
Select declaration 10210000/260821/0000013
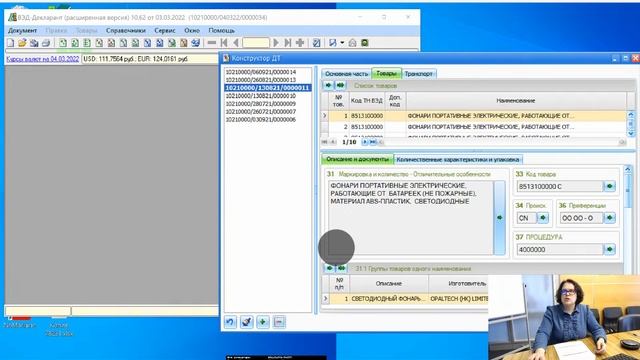tap(261, 80)
